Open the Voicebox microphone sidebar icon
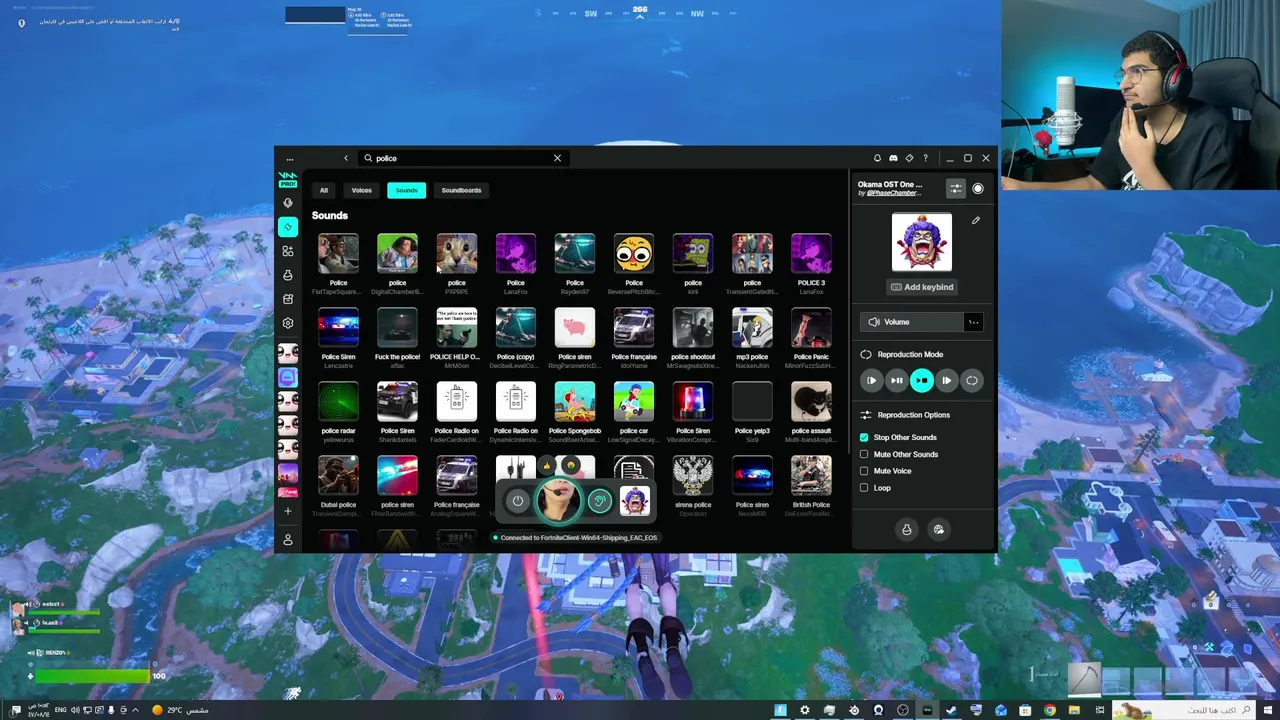The height and width of the screenshot is (720, 1280). point(288,203)
